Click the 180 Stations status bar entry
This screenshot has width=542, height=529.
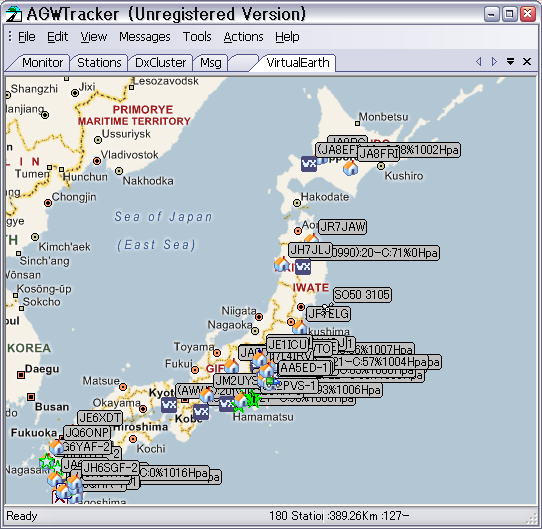tap(296, 516)
